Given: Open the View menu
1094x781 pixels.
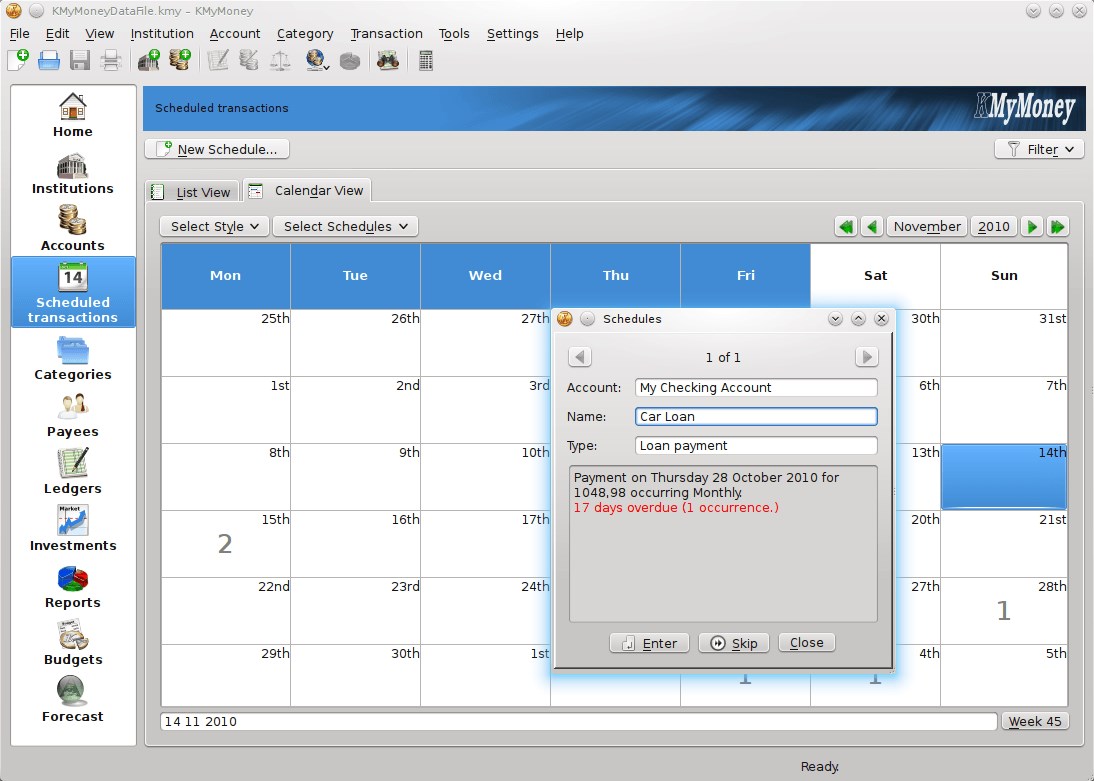Looking at the screenshot, I should click(100, 34).
